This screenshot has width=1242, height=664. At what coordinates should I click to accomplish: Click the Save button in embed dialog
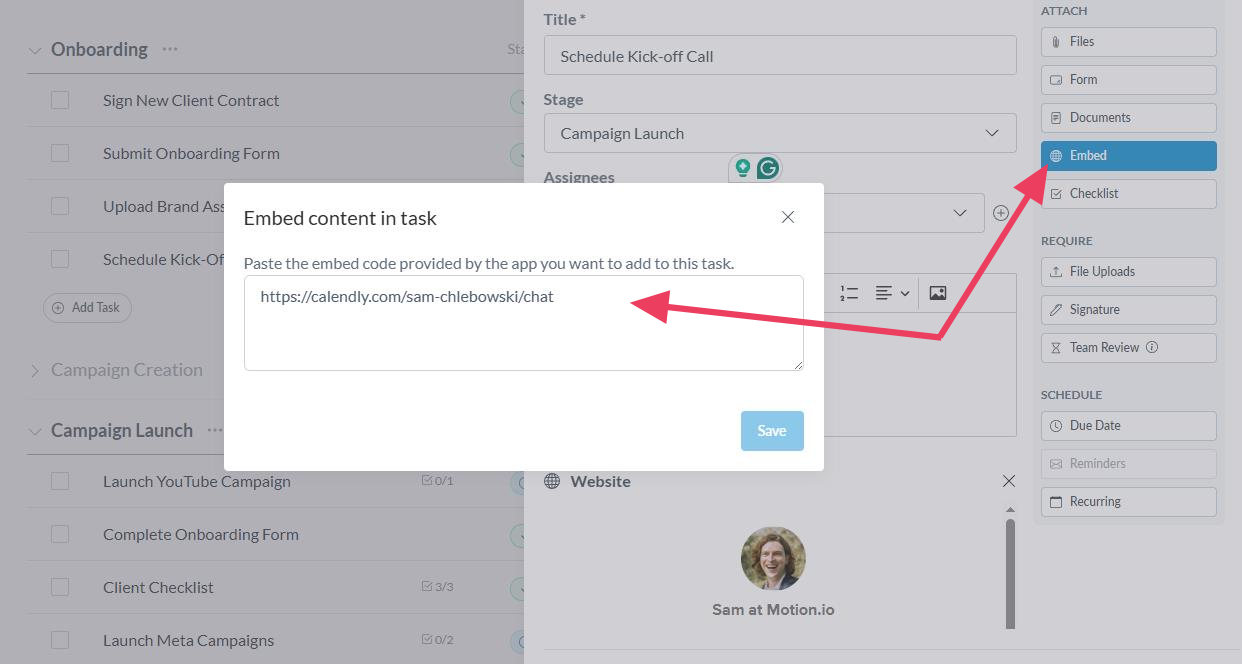pos(771,430)
